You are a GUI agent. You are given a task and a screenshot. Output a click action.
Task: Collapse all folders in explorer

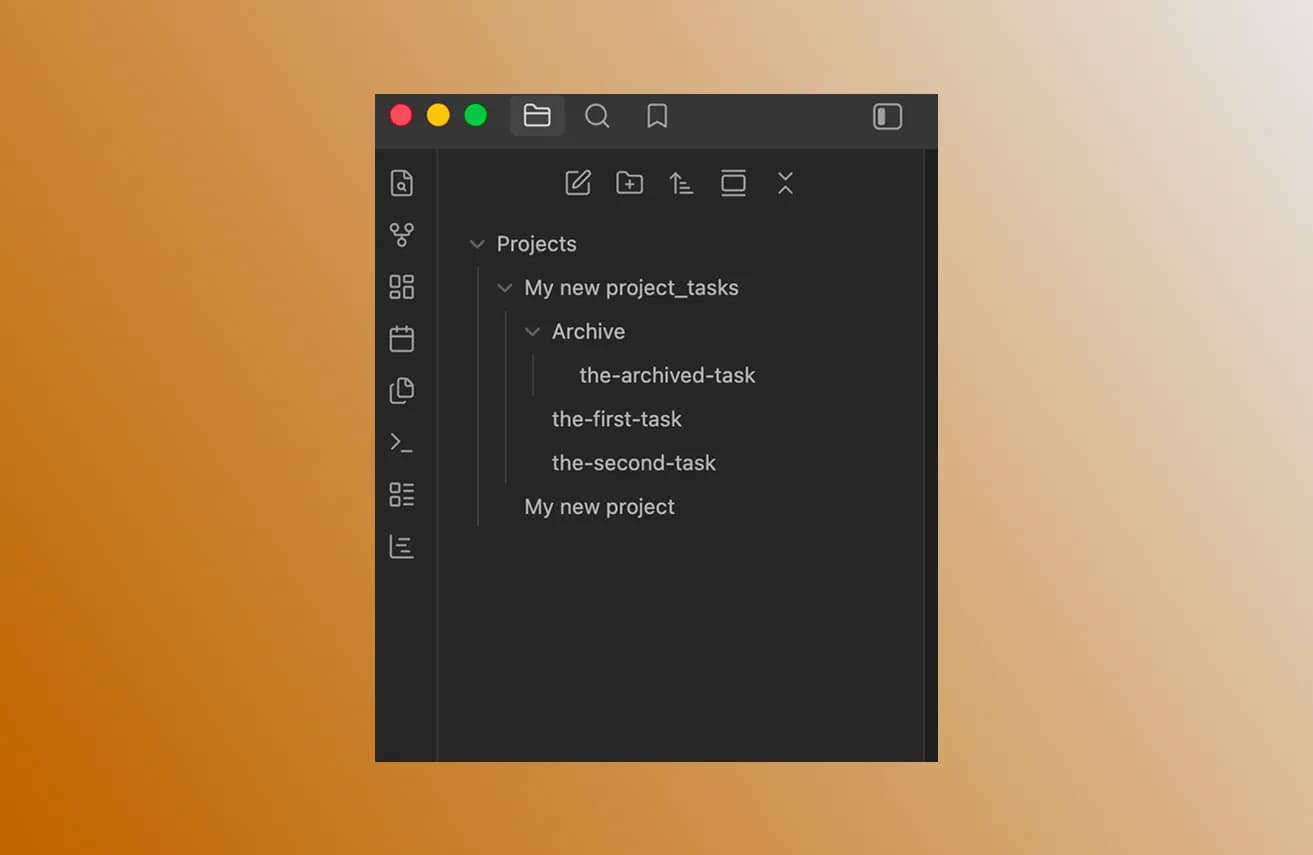click(785, 183)
